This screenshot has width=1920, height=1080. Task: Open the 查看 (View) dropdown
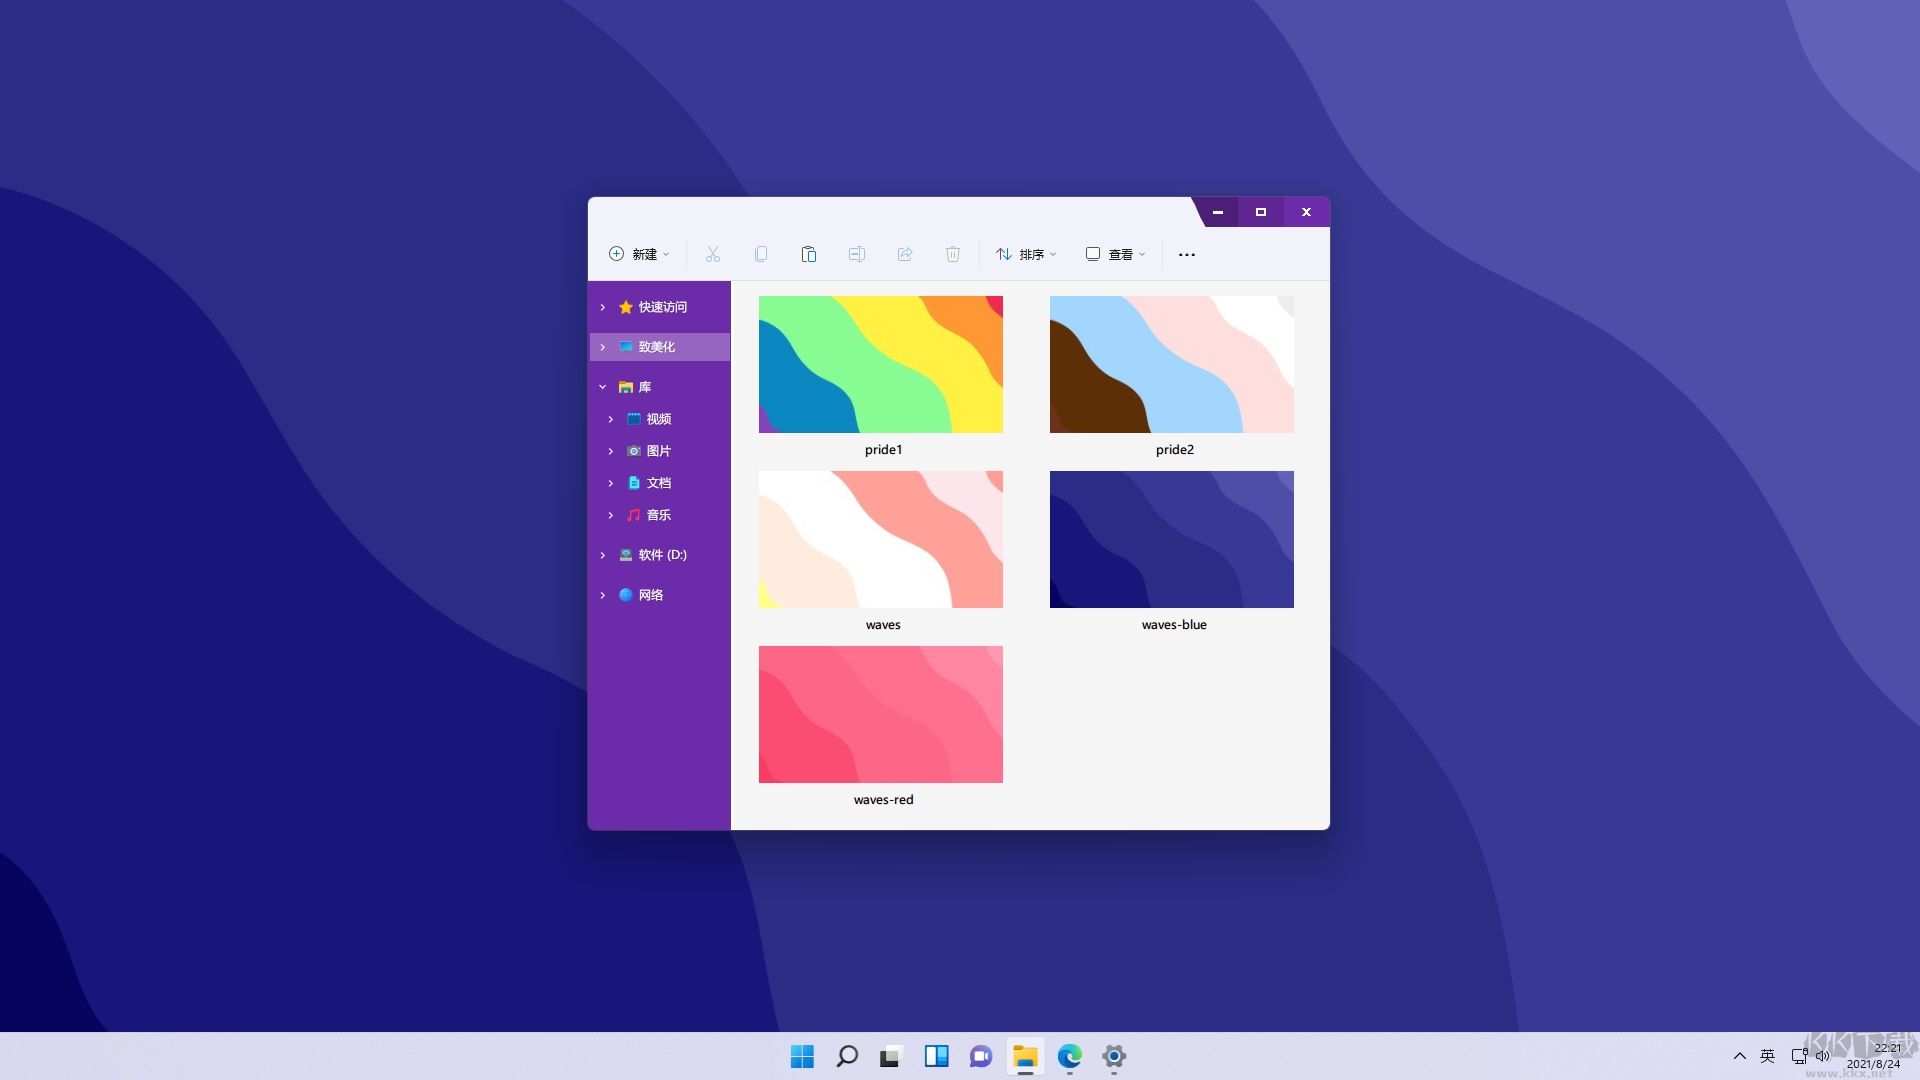click(1115, 254)
